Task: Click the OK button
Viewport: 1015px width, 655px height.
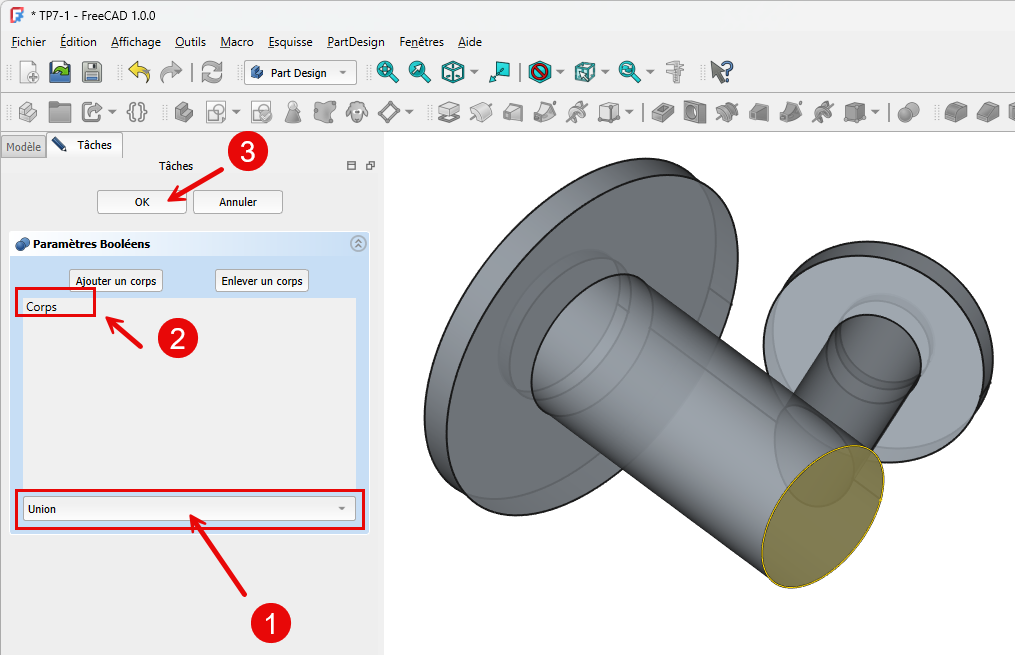Action: point(142,202)
